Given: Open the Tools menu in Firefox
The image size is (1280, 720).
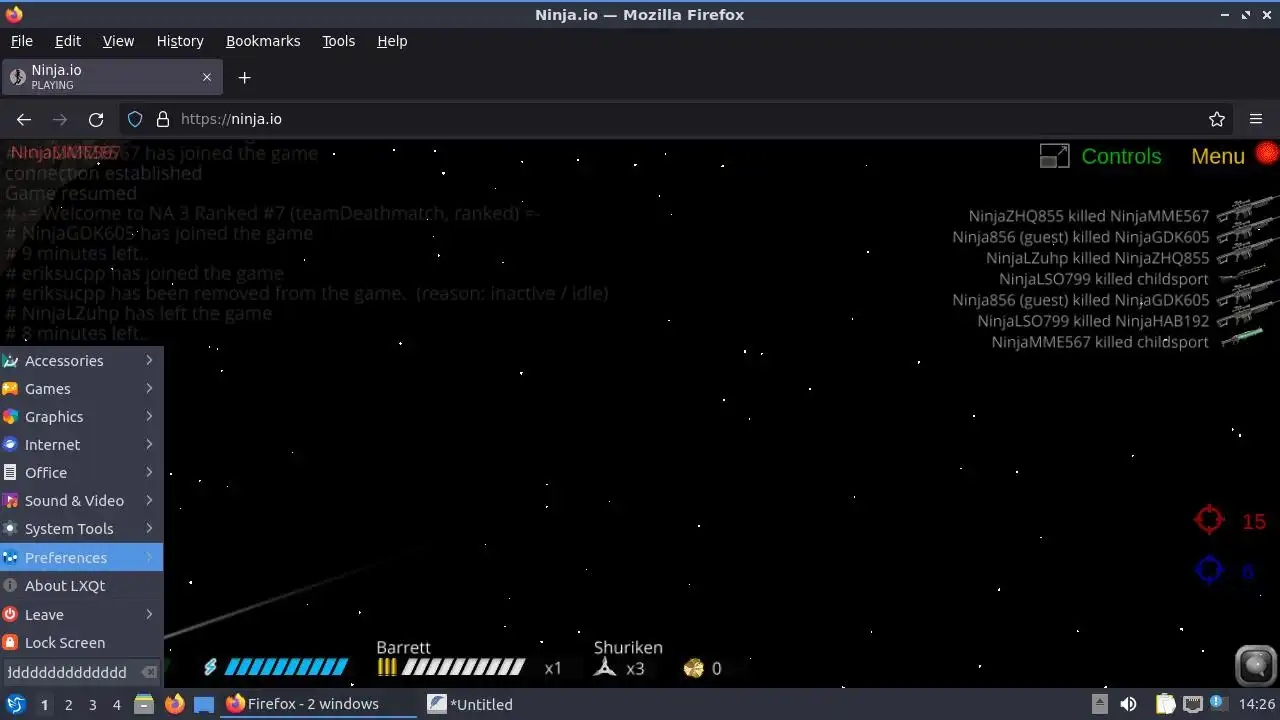Looking at the screenshot, I should tap(338, 41).
